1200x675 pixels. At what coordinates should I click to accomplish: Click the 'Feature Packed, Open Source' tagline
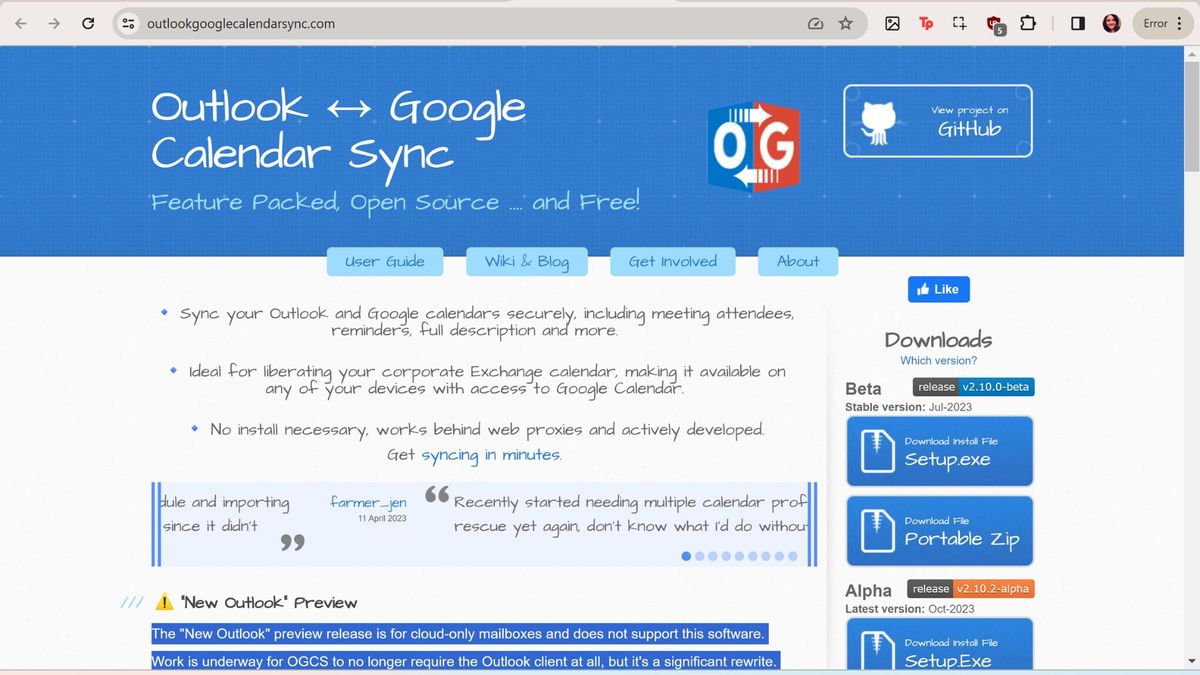click(396, 203)
